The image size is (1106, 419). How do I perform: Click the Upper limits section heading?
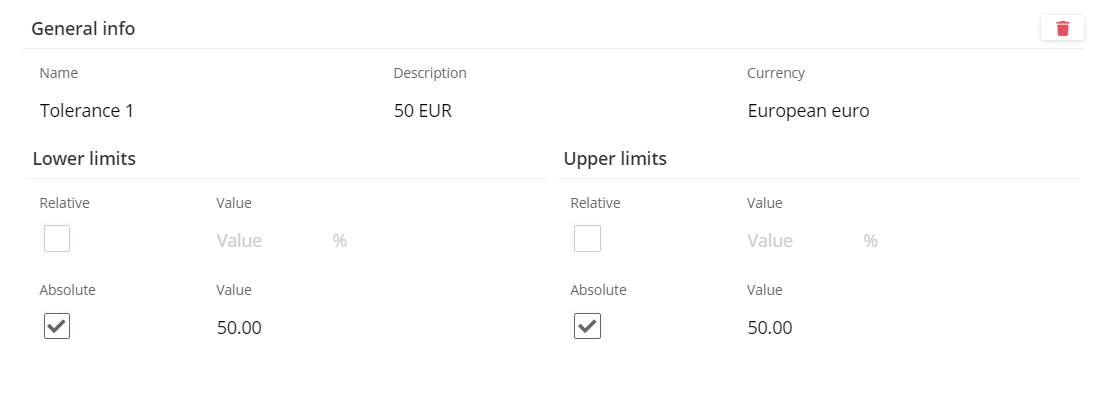pos(615,159)
